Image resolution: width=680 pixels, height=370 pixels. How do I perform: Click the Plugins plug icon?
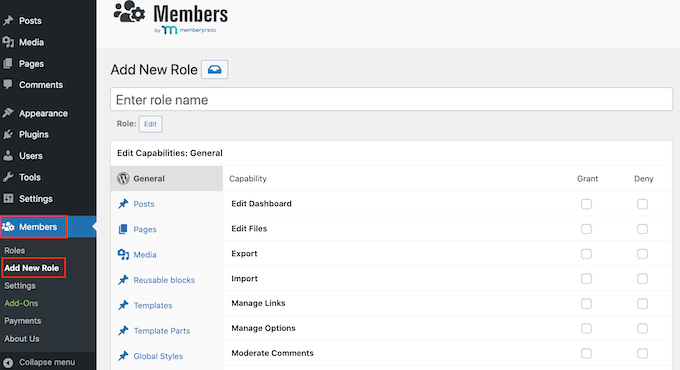[x=8, y=134]
